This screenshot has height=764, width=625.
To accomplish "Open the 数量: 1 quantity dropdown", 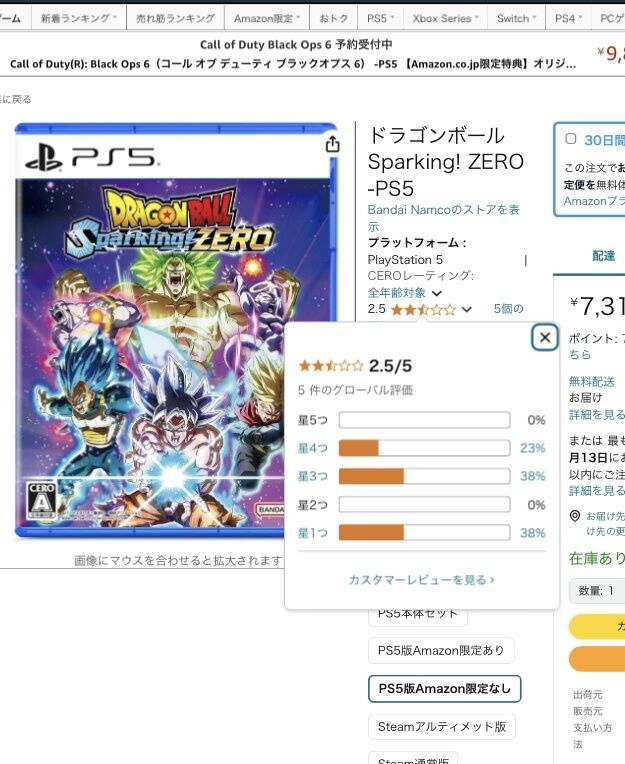I will [x=598, y=591].
